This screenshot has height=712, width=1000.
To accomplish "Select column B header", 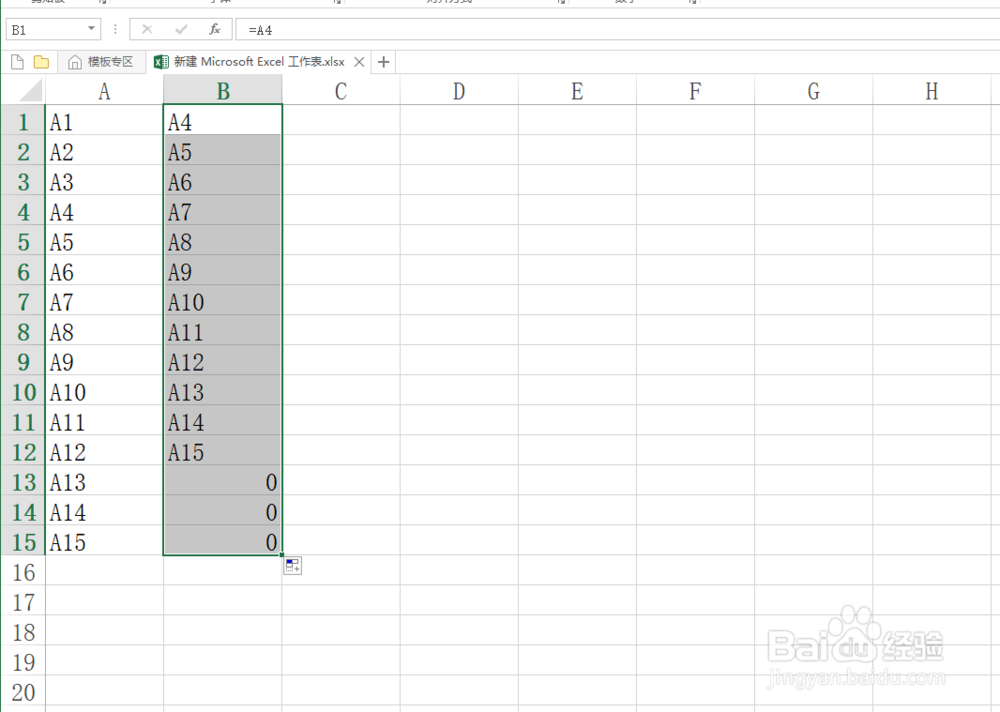I will tap(223, 90).
